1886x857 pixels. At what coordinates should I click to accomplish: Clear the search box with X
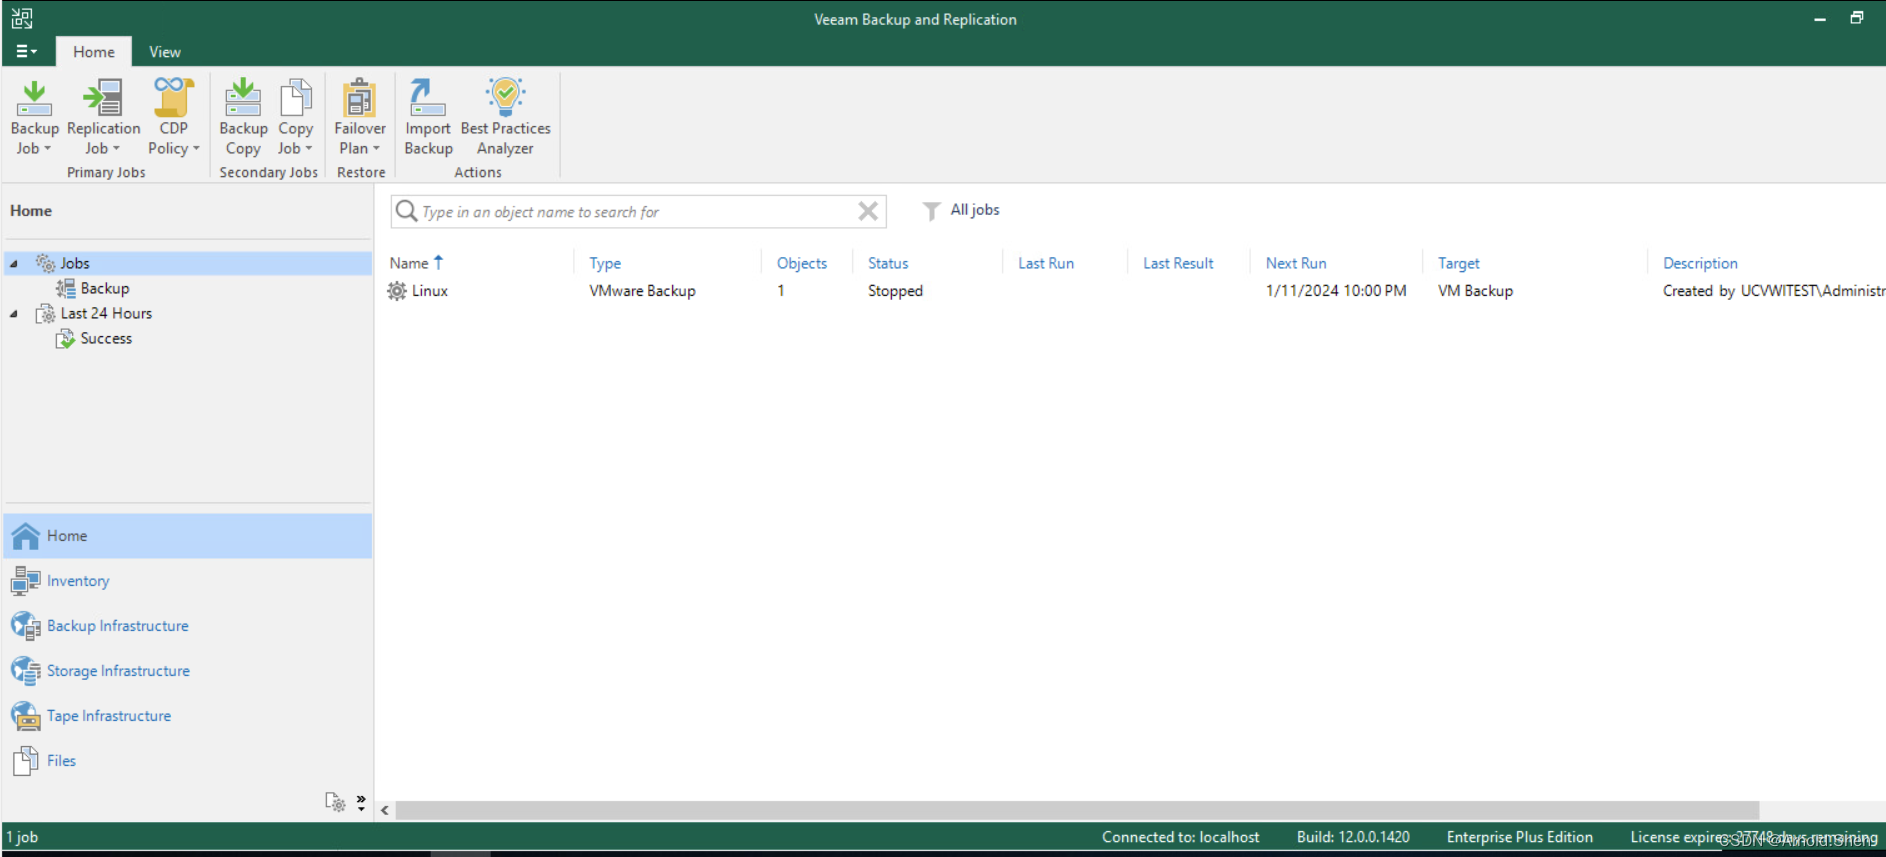pos(868,211)
